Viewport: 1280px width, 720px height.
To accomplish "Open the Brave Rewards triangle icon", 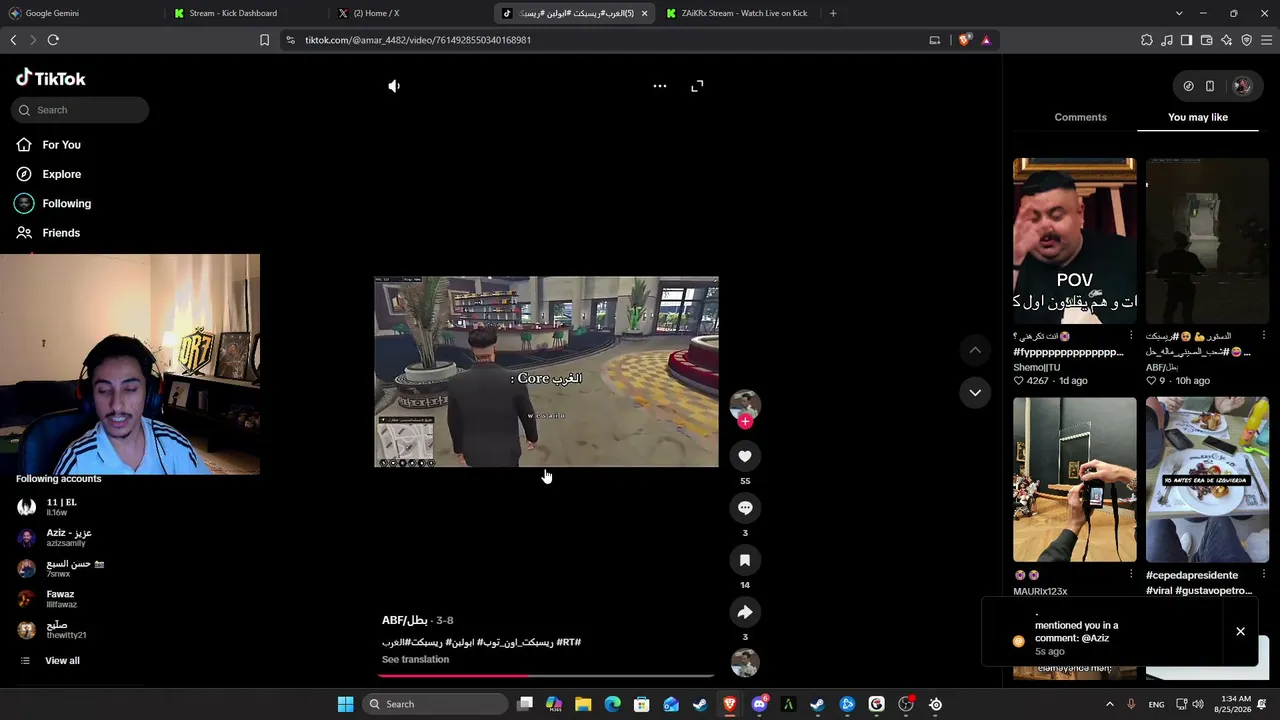I will click(986, 40).
